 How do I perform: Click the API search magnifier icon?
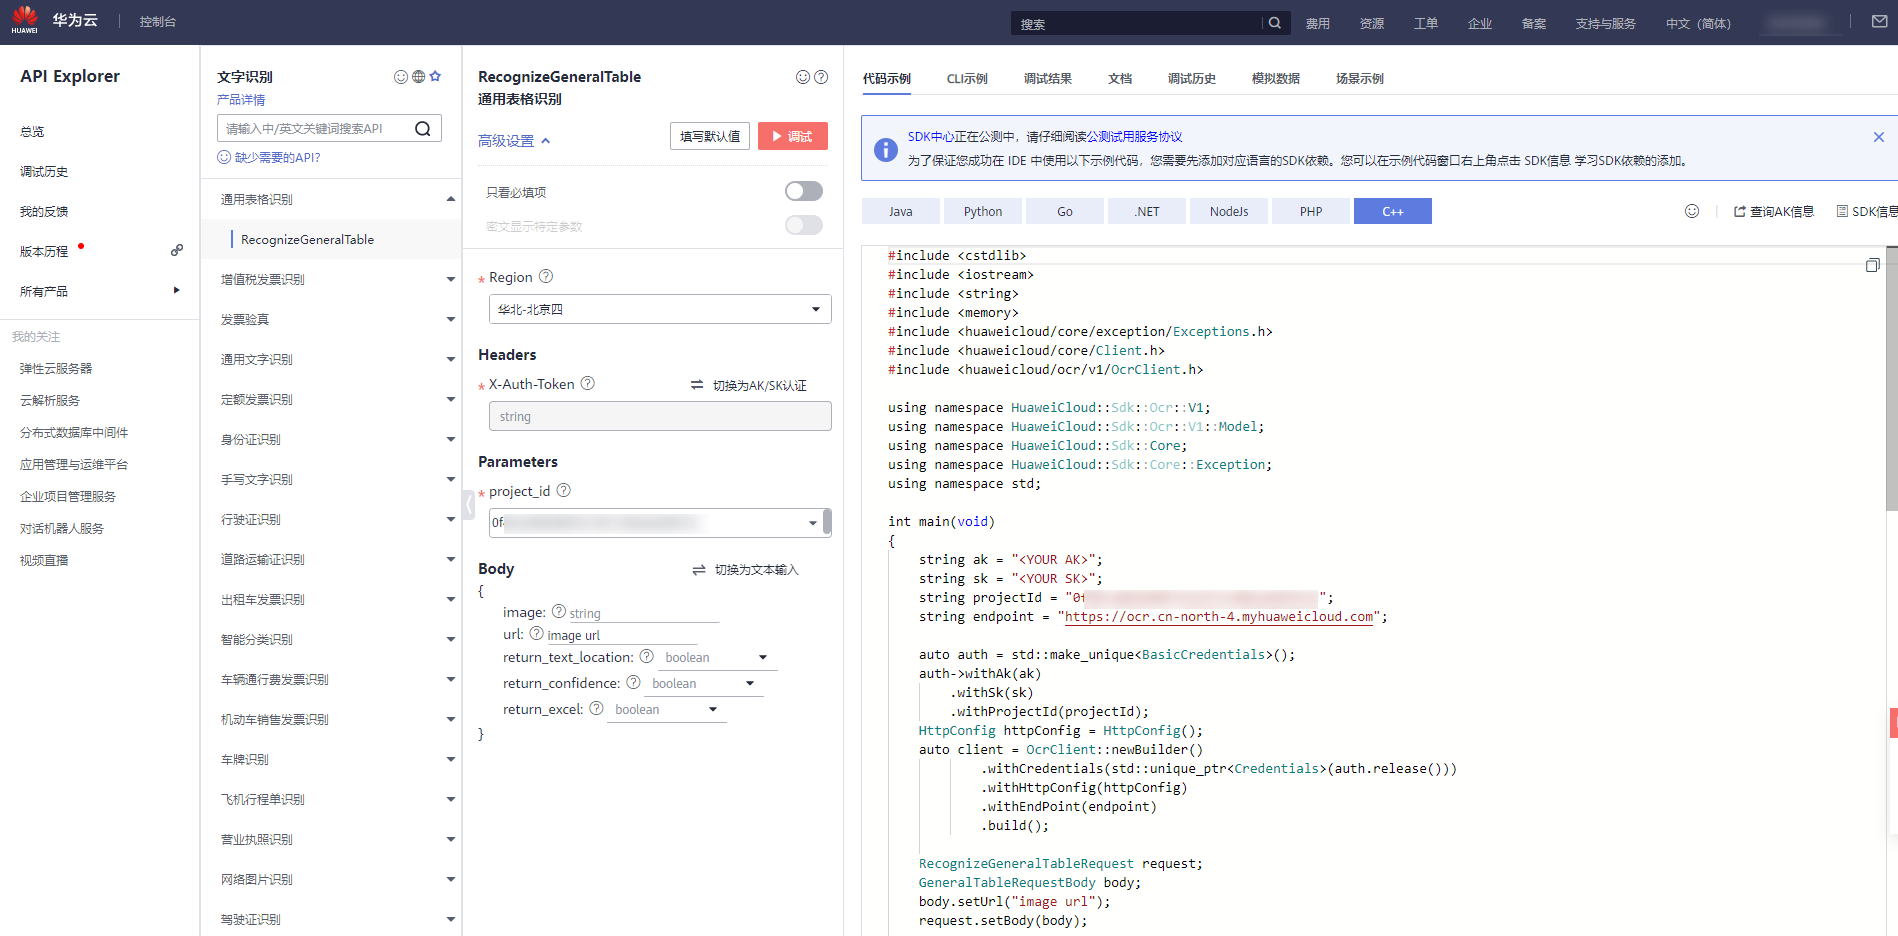point(423,128)
